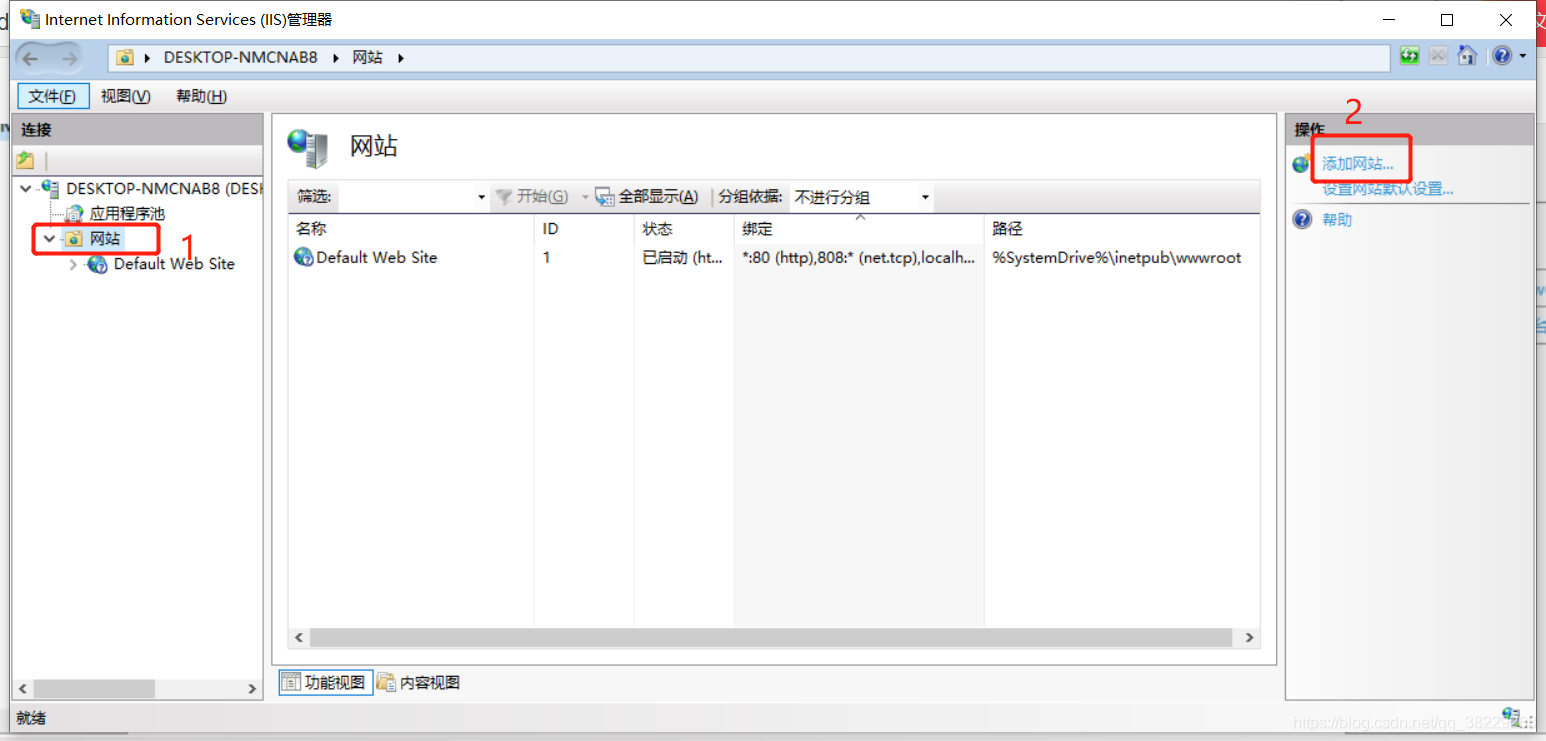
Task: Select the Default Web Site list row name
Action: point(377,257)
